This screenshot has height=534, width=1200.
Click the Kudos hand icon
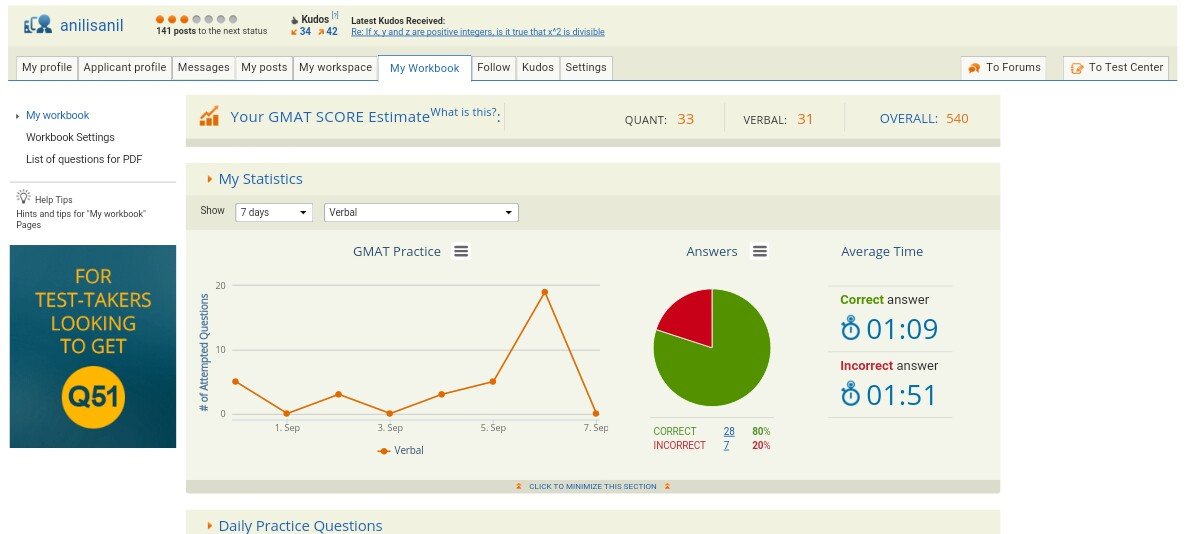293,19
